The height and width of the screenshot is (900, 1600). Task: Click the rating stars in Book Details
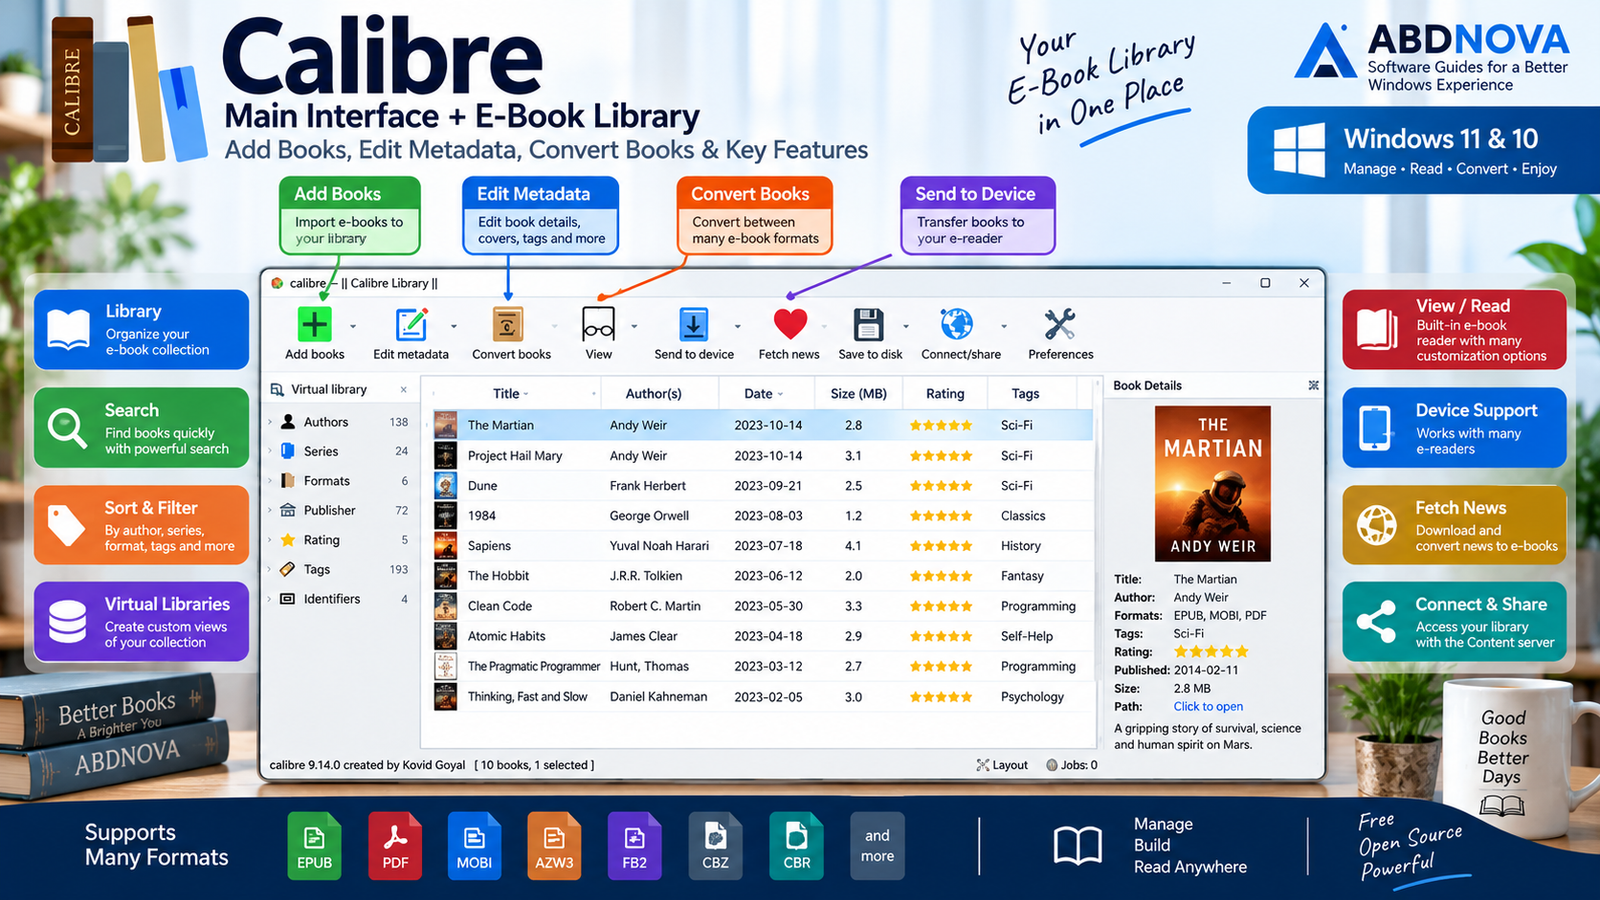point(1211,651)
